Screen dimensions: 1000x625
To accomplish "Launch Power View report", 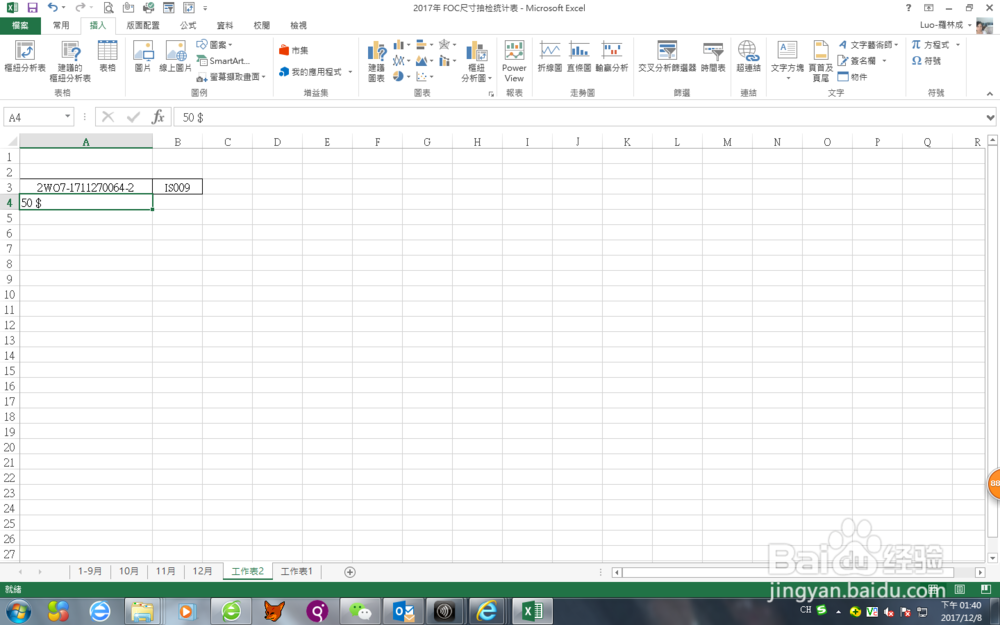I will pyautogui.click(x=514, y=61).
